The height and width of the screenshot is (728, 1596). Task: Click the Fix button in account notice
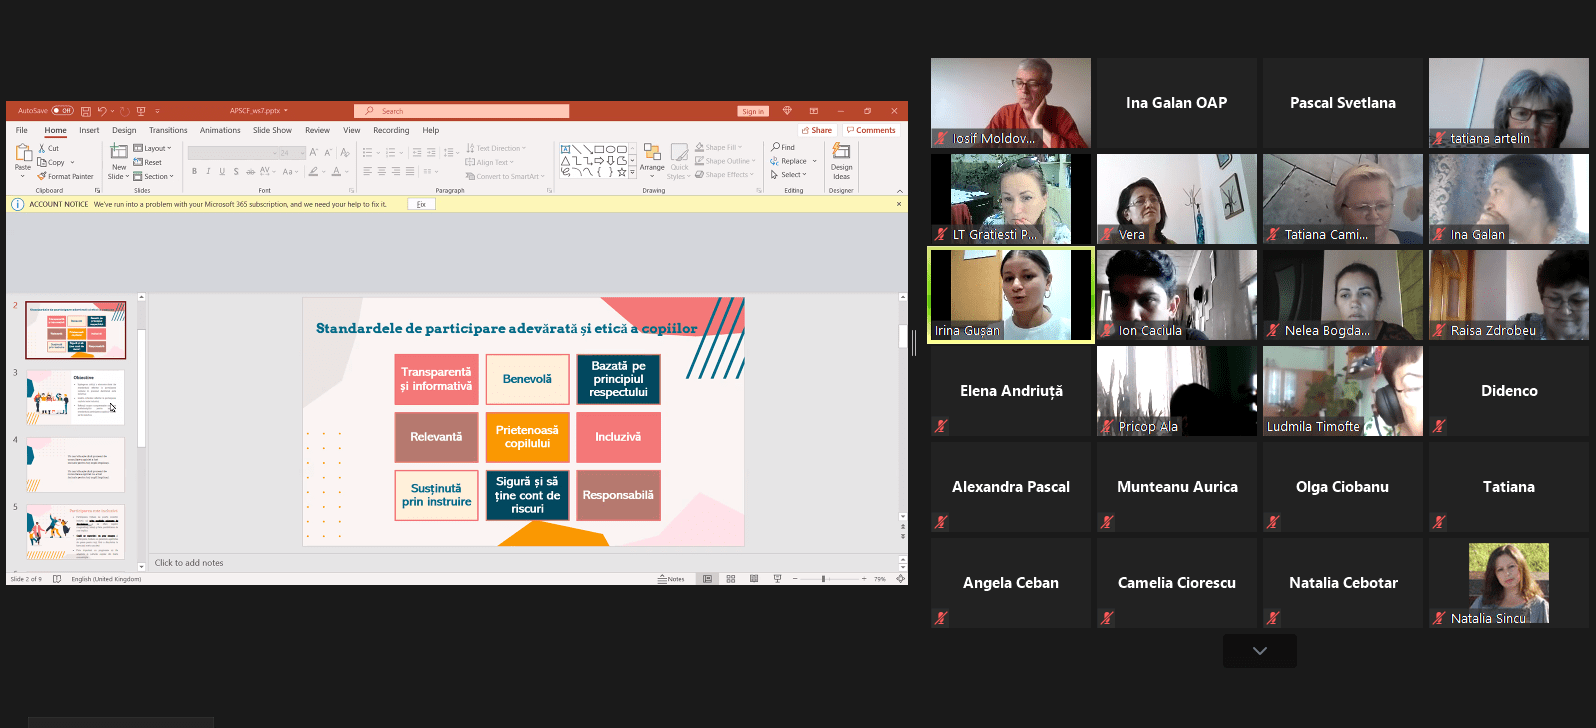point(421,204)
